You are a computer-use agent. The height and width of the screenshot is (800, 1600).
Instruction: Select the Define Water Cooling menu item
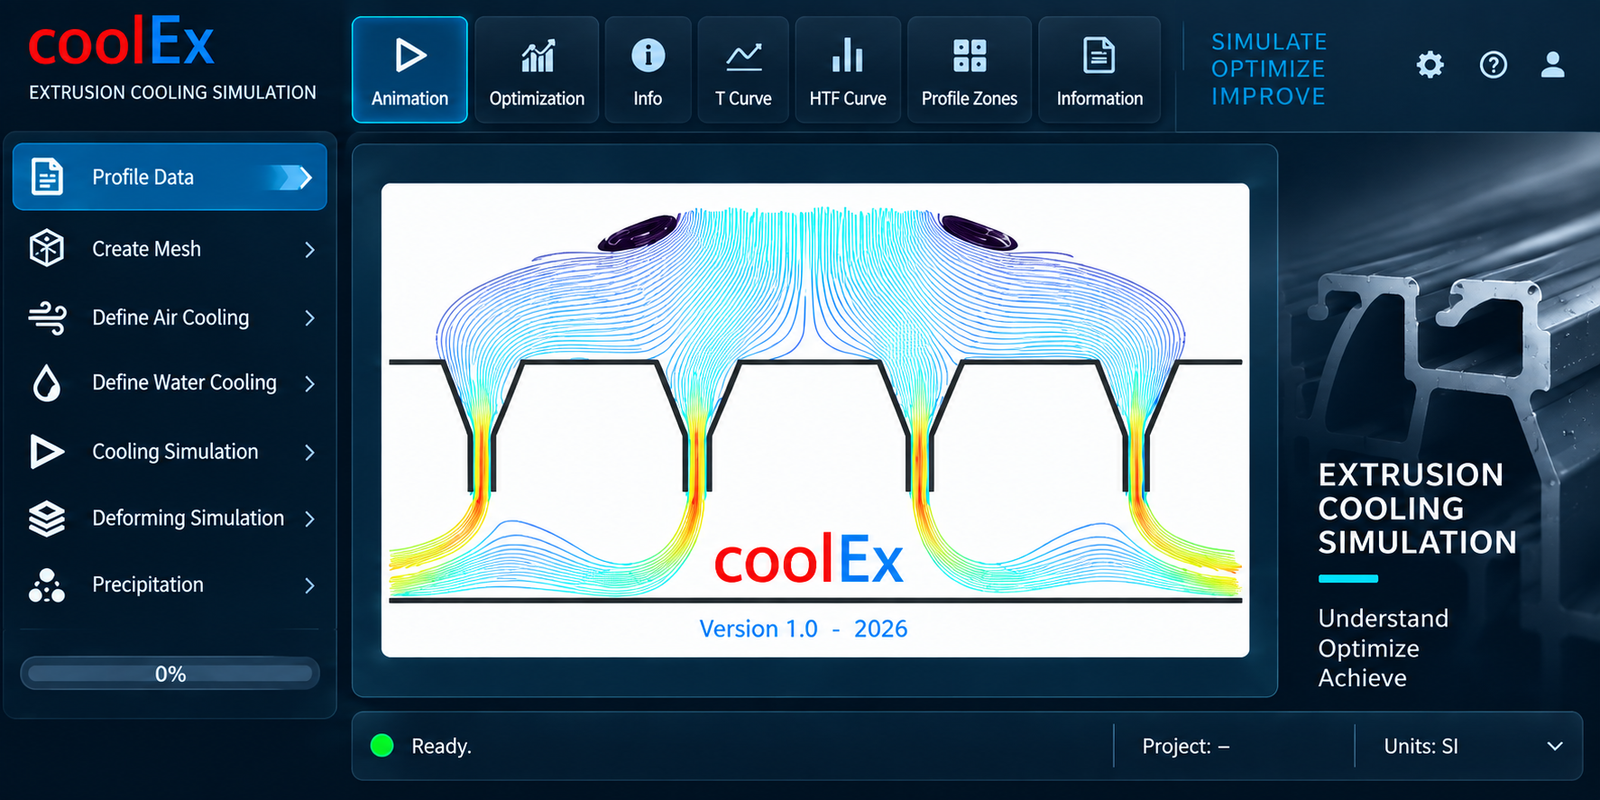tap(170, 383)
